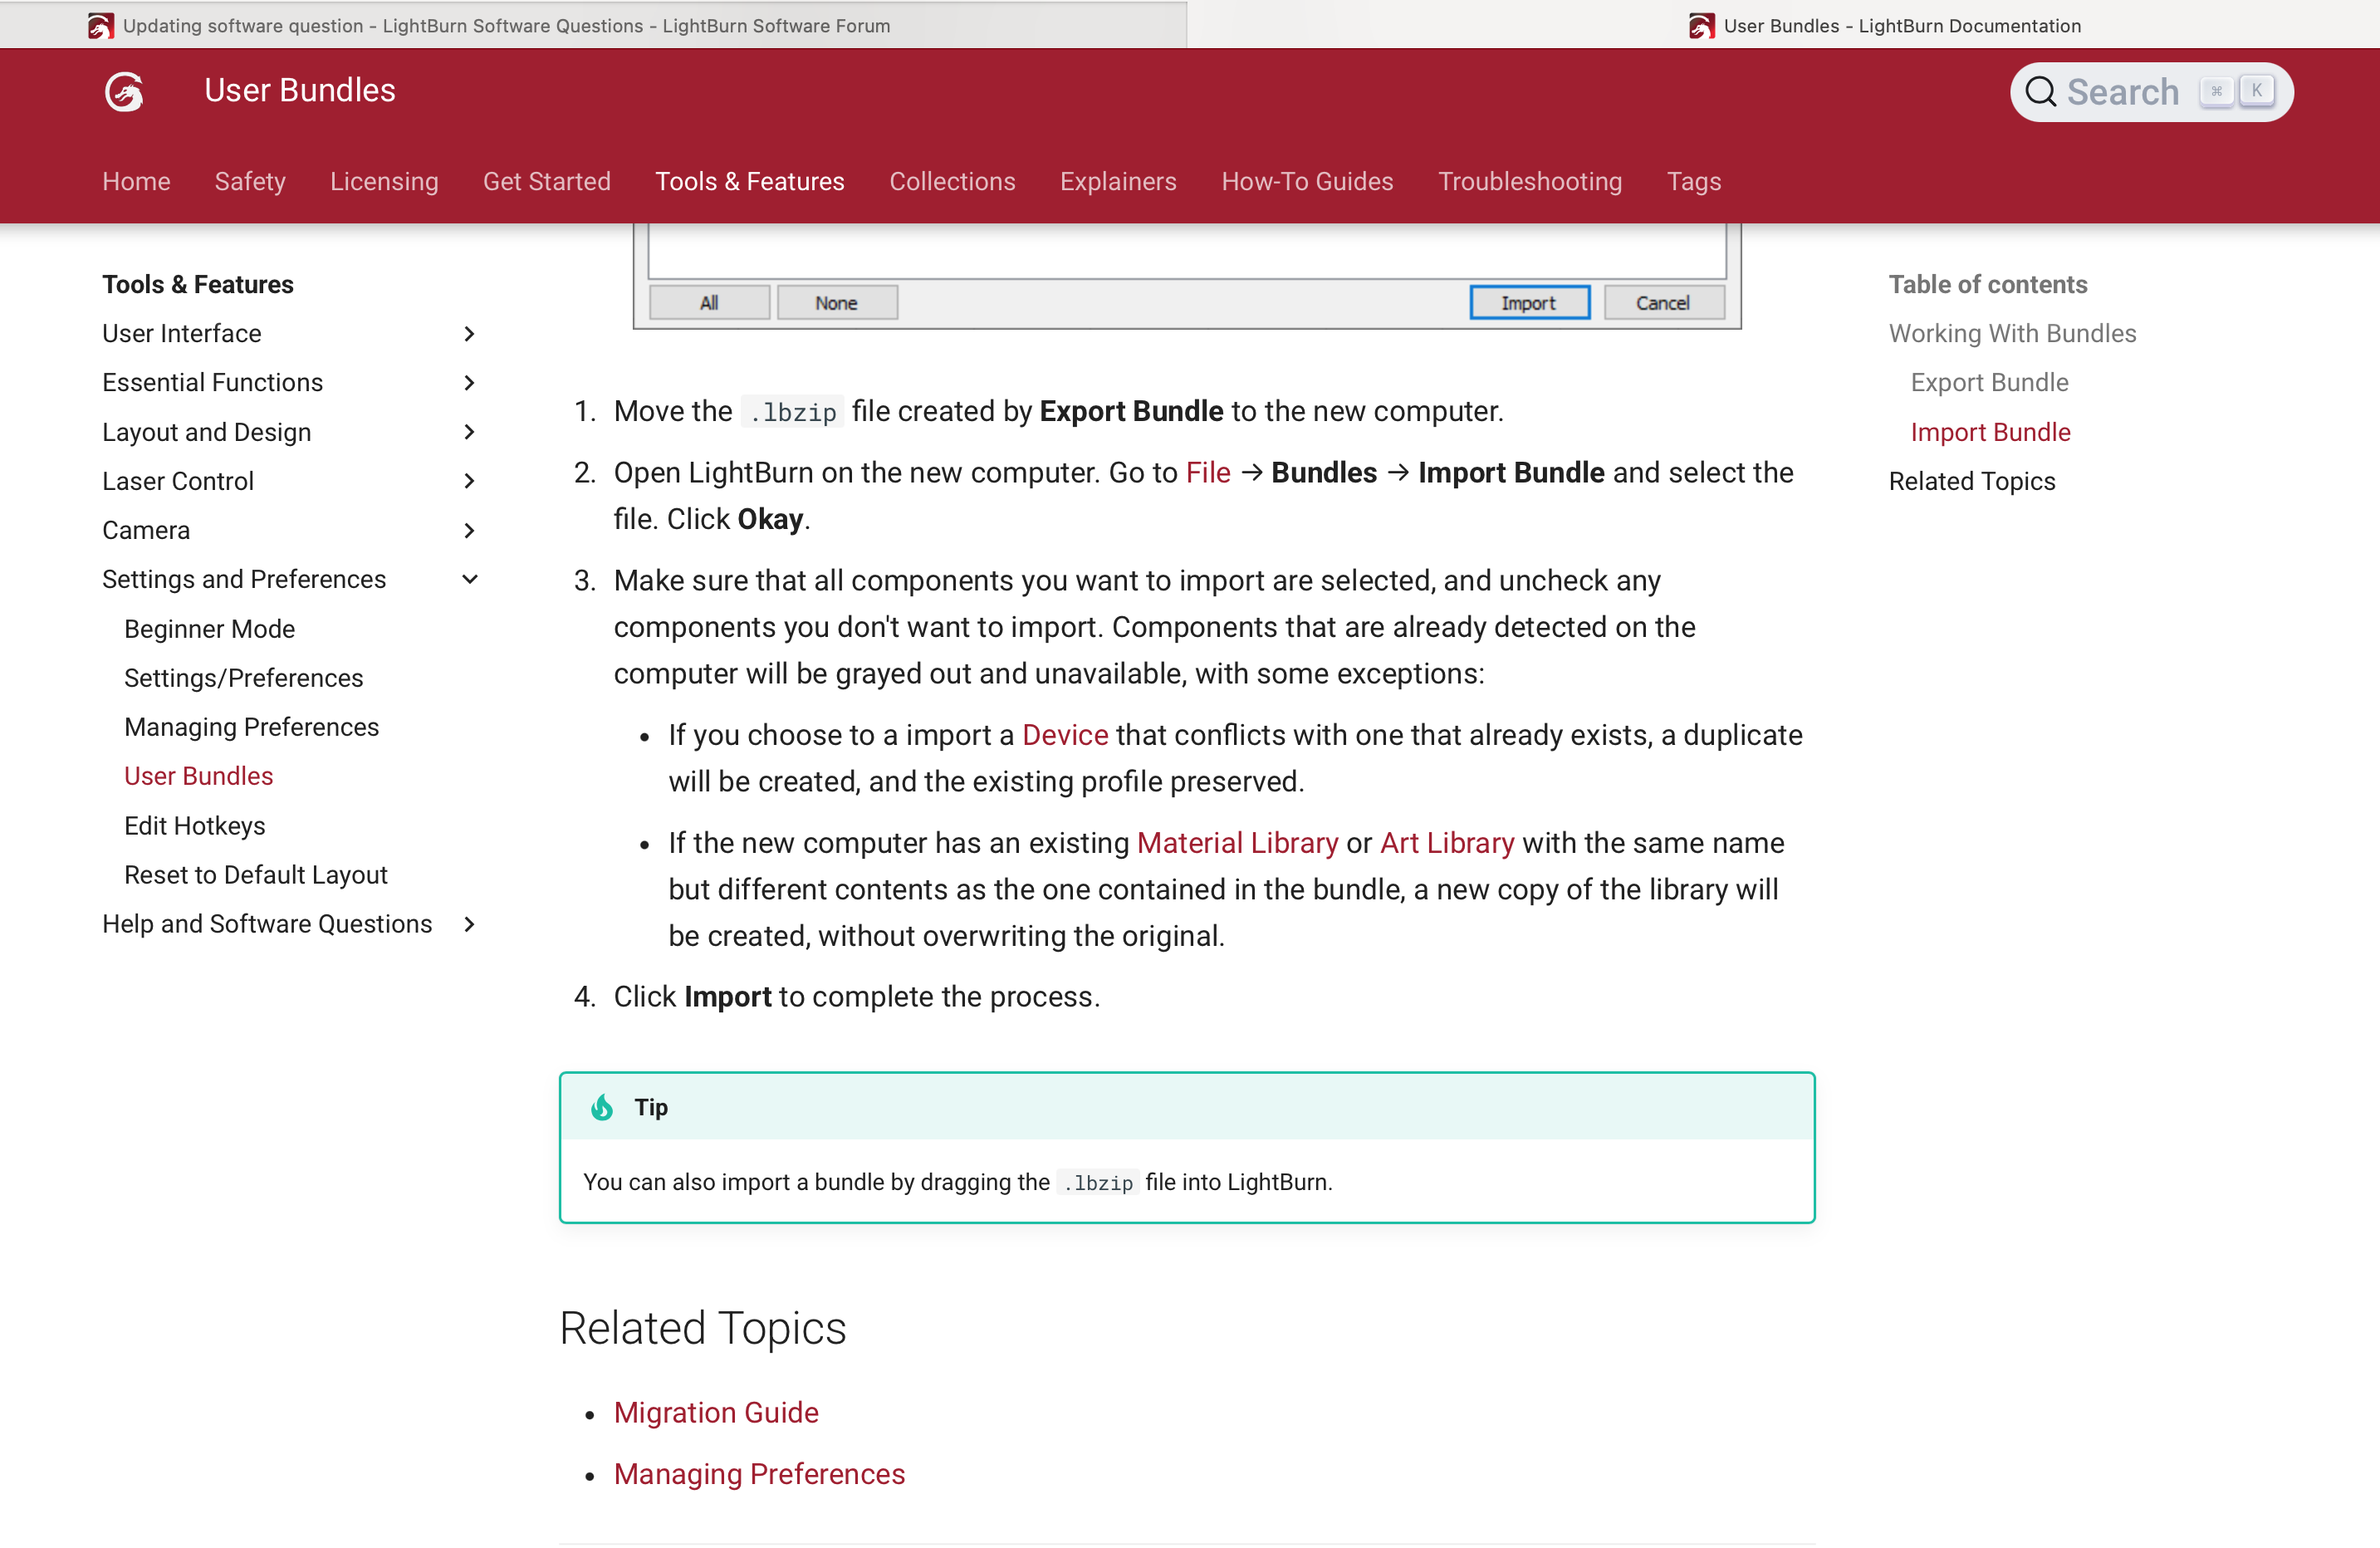The height and width of the screenshot is (1548, 2380).
Task: Click the search magnifier icon
Action: [x=2040, y=92]
